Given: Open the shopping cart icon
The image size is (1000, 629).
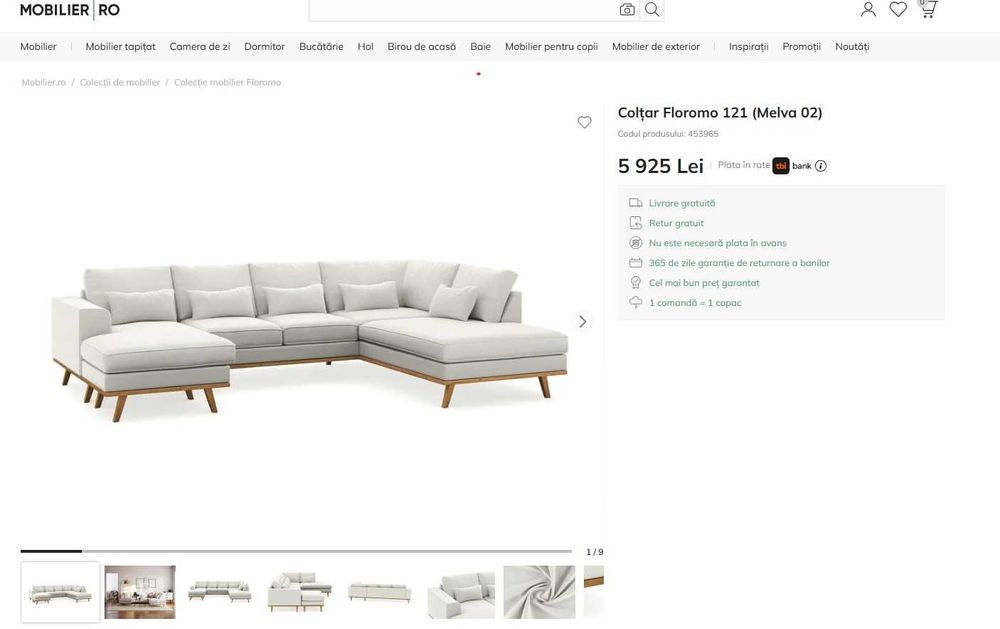Looking at the screenshot, I should pos(928,10).
